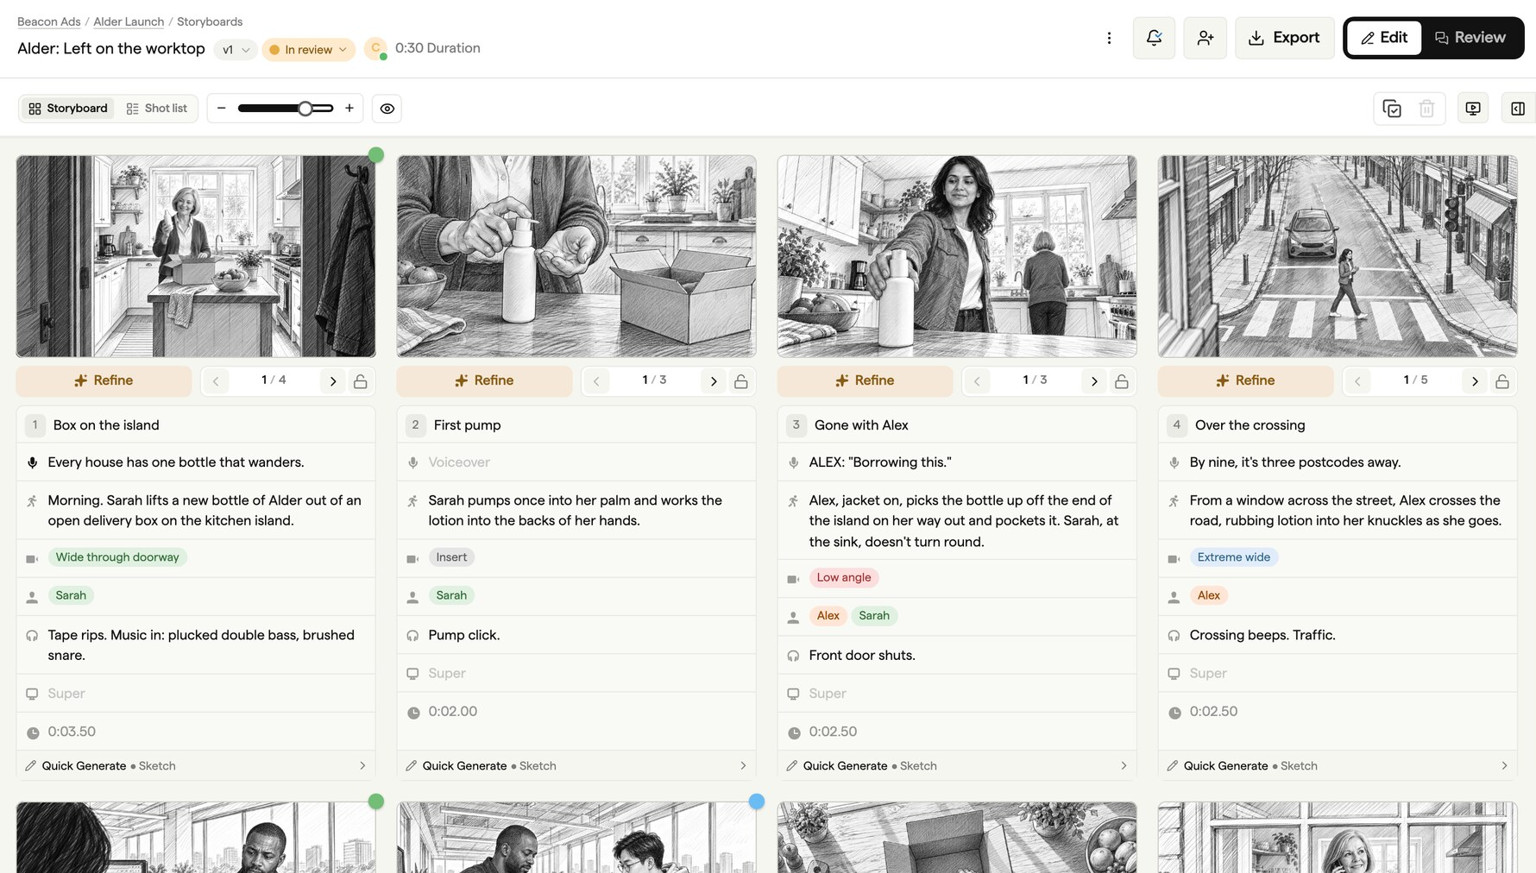The height and width of the screenshot is (873, 1536).
Task: Click the blue comment dot on second-row frame
Action: [757, 801]
